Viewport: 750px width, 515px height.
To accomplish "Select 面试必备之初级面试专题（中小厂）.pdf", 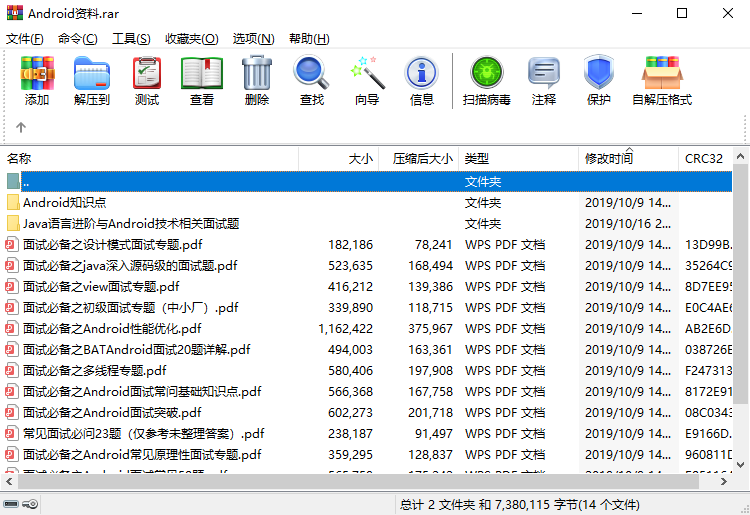I will tap(131, 308).
